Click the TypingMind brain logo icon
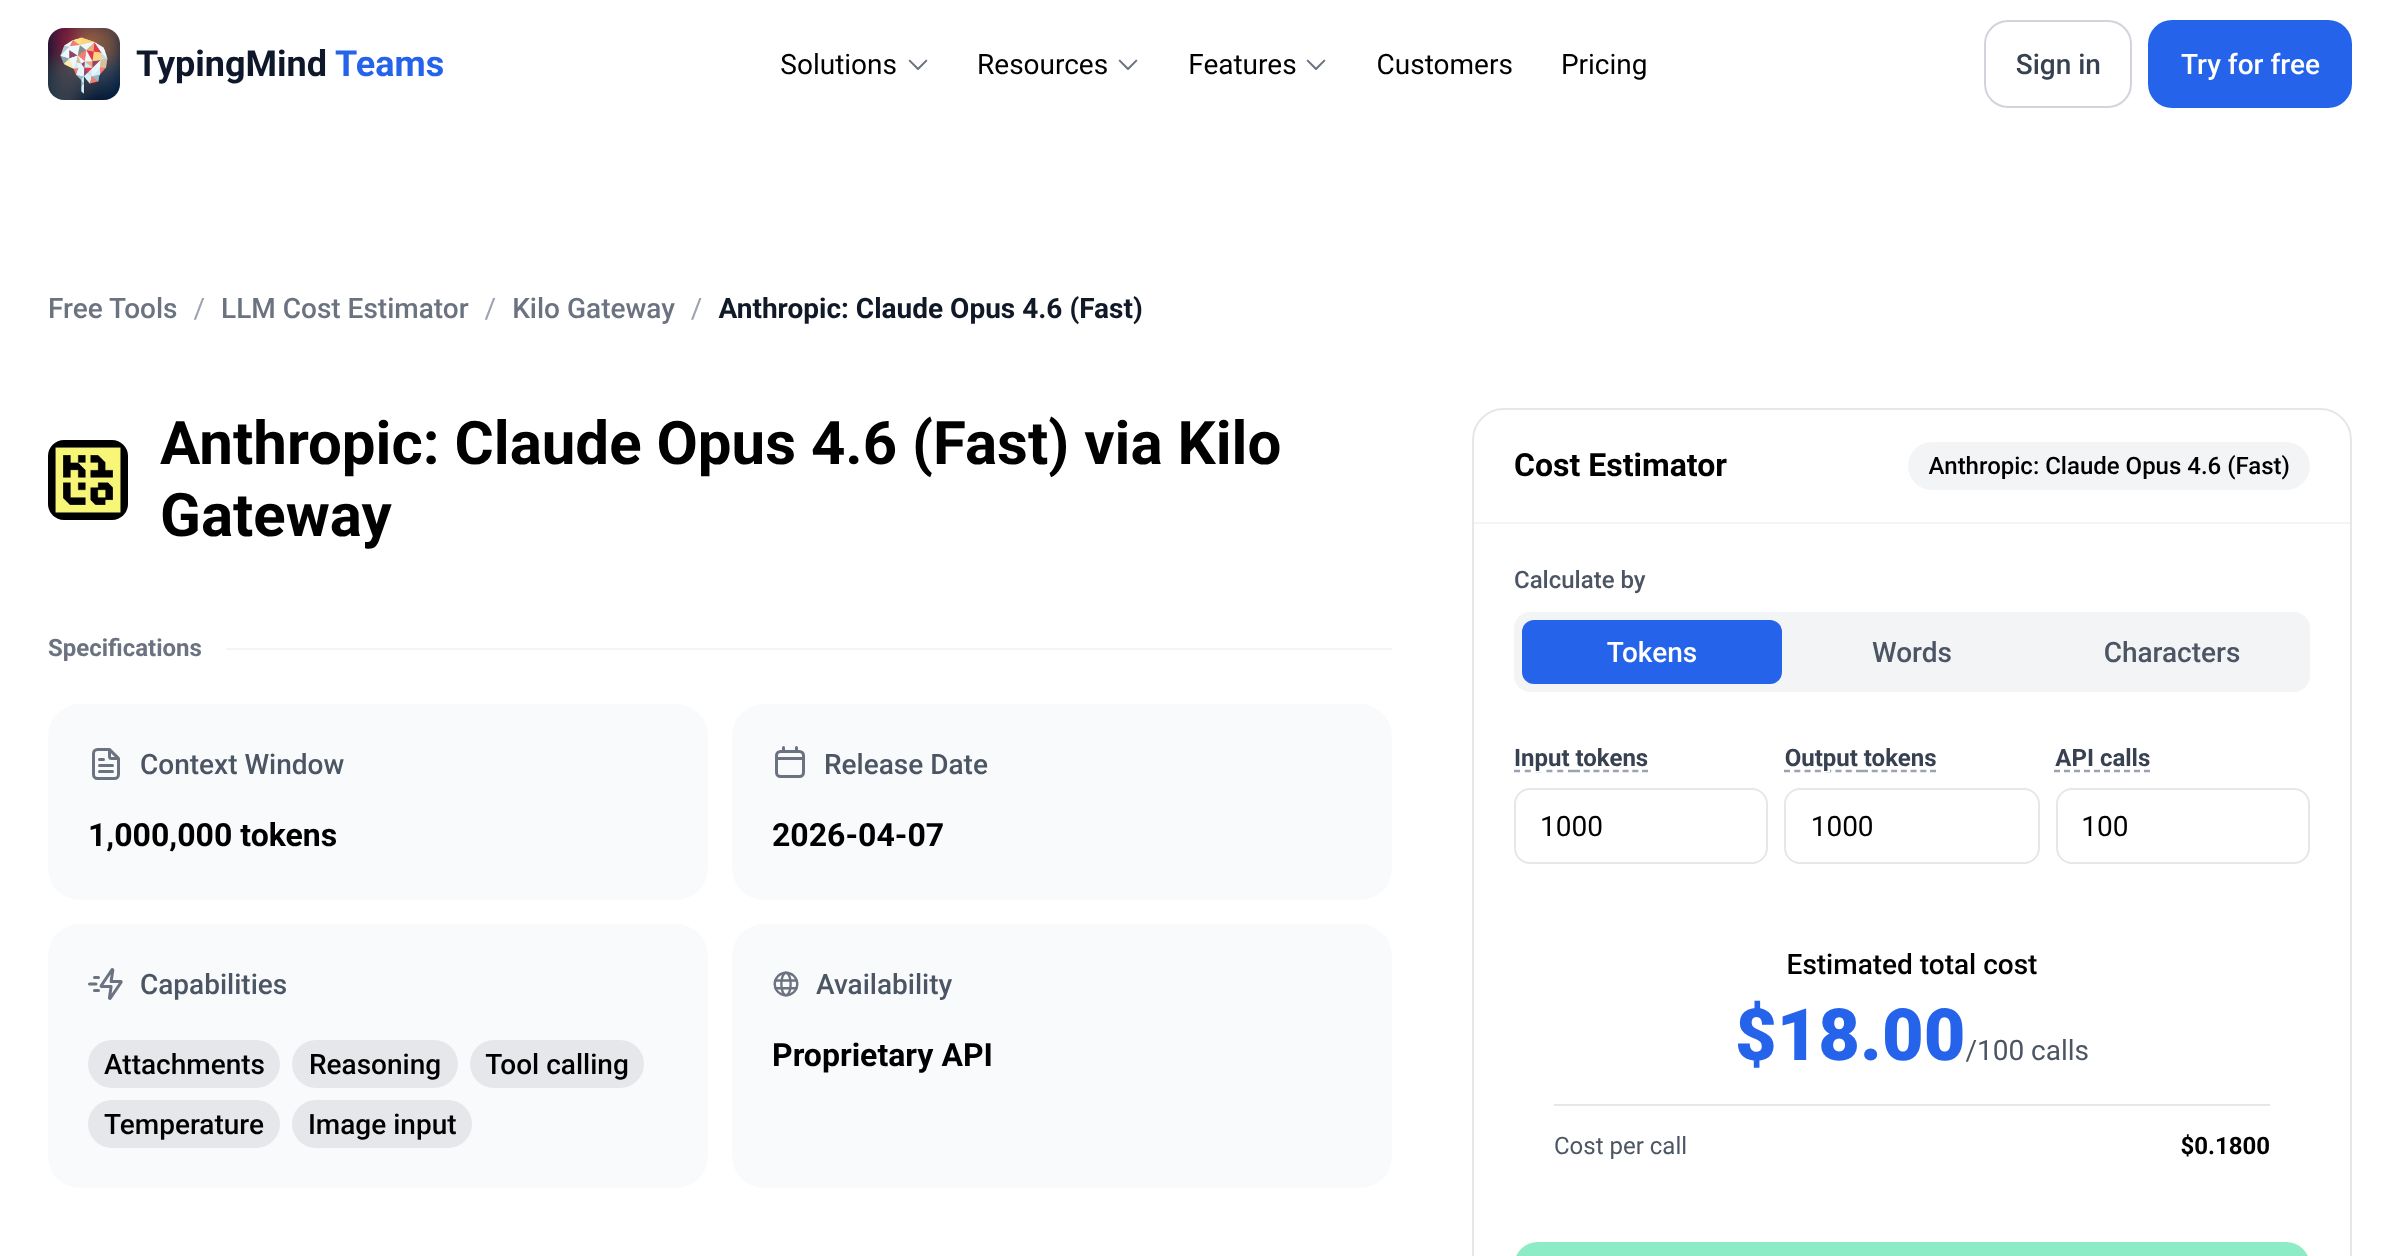Image resolution: width=2400 pixels, height=1256 pixels. (84, 64)
